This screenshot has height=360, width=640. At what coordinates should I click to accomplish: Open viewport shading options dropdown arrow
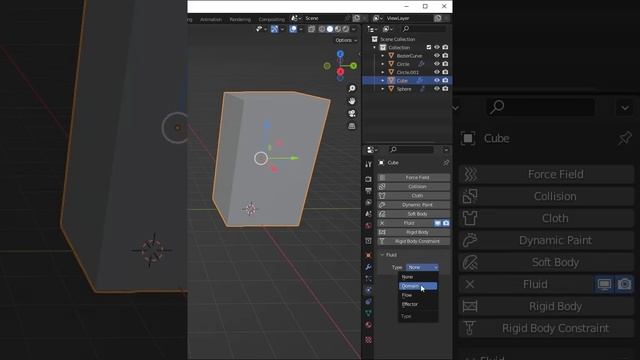point(353,29)
